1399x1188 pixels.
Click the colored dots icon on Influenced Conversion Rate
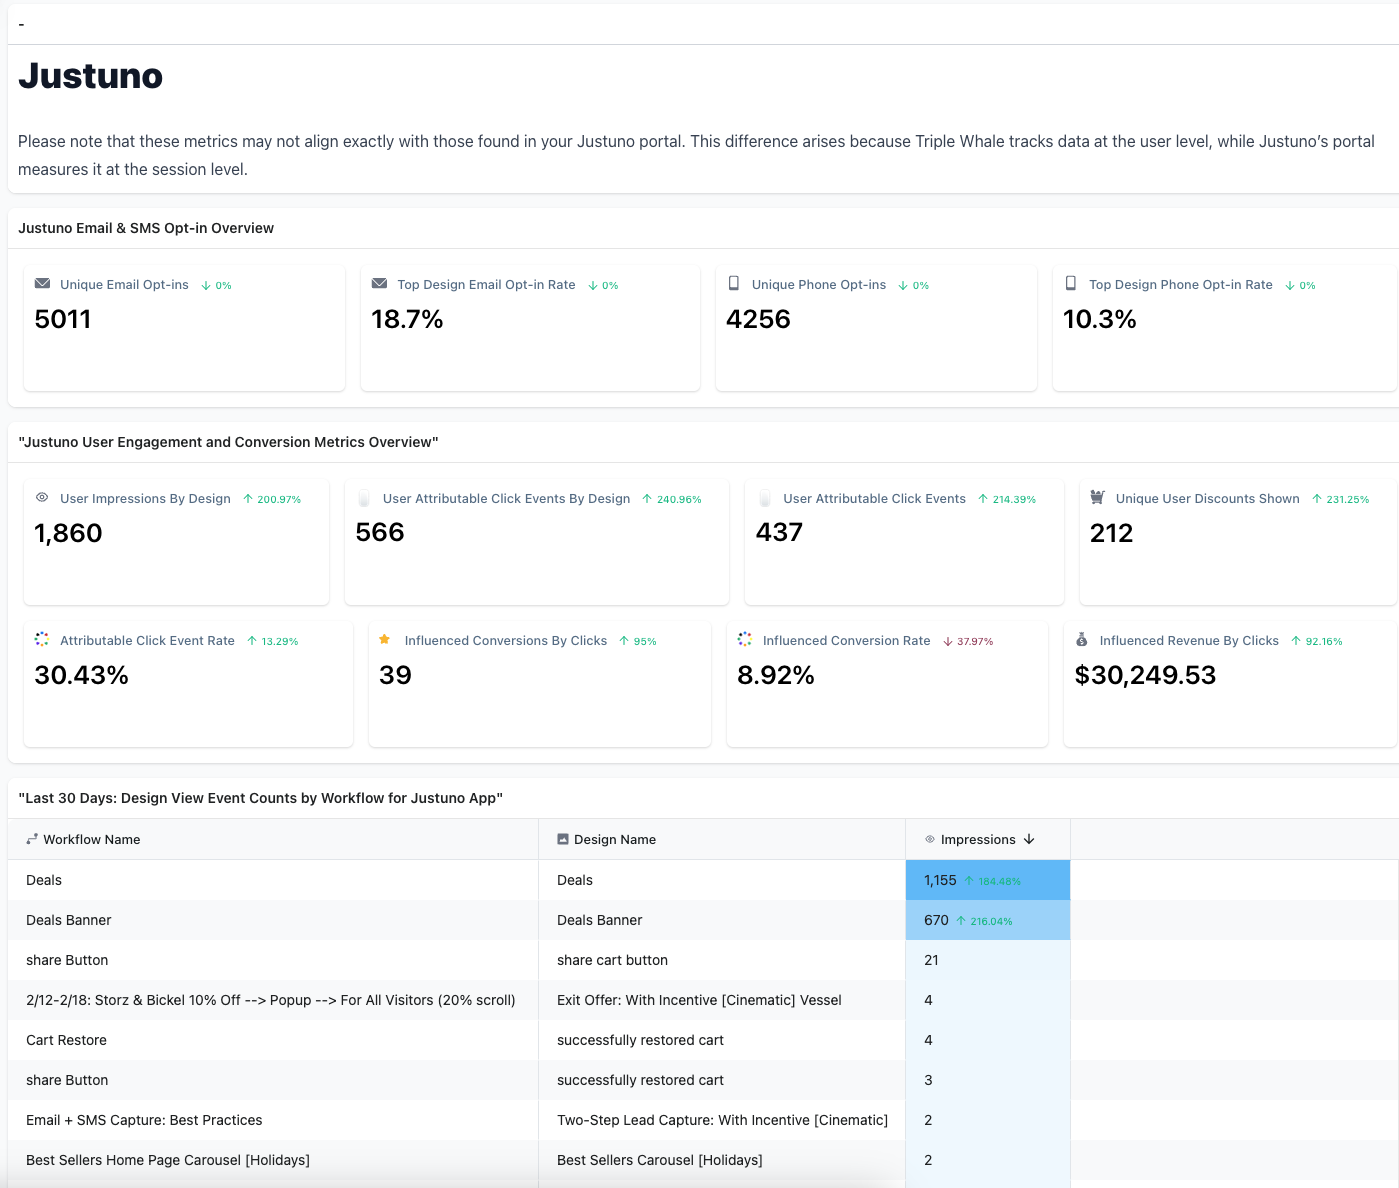click(744, 640)
